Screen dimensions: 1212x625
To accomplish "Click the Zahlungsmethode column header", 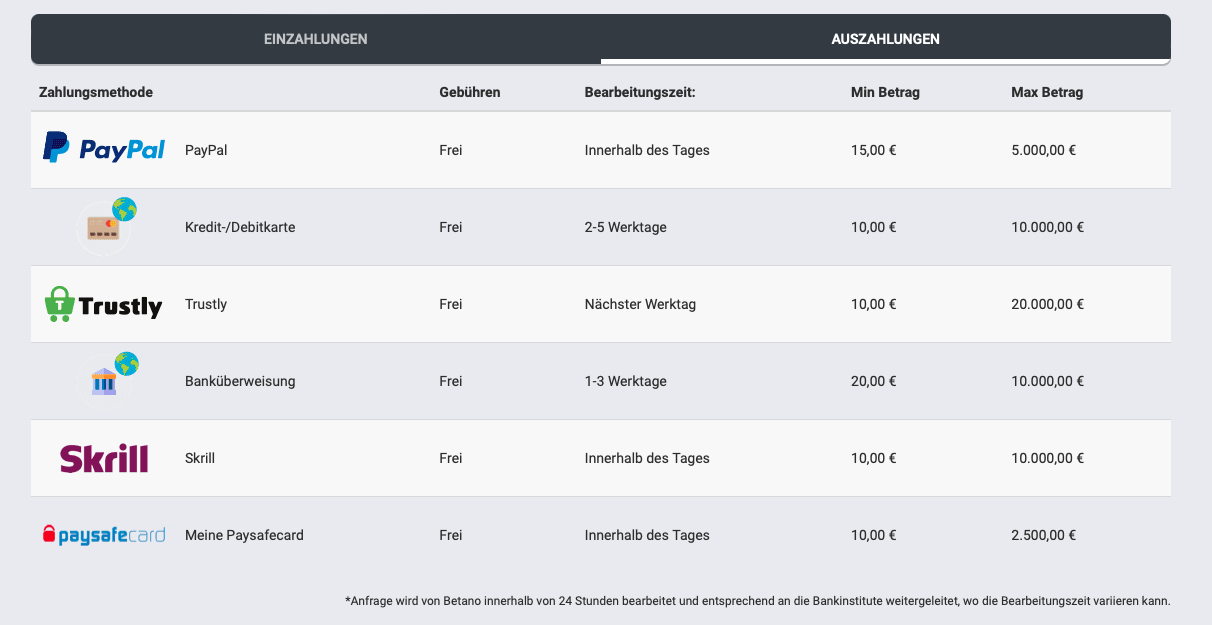I will click(x=96, y=92).
